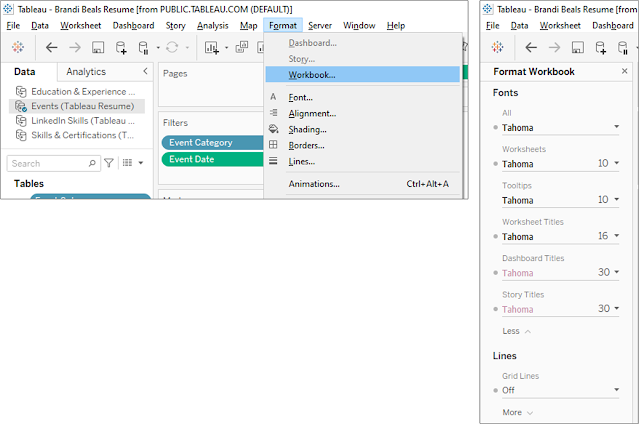
Task: Click the view-as list icon beside the filter
Action: [x=128, y=163]
